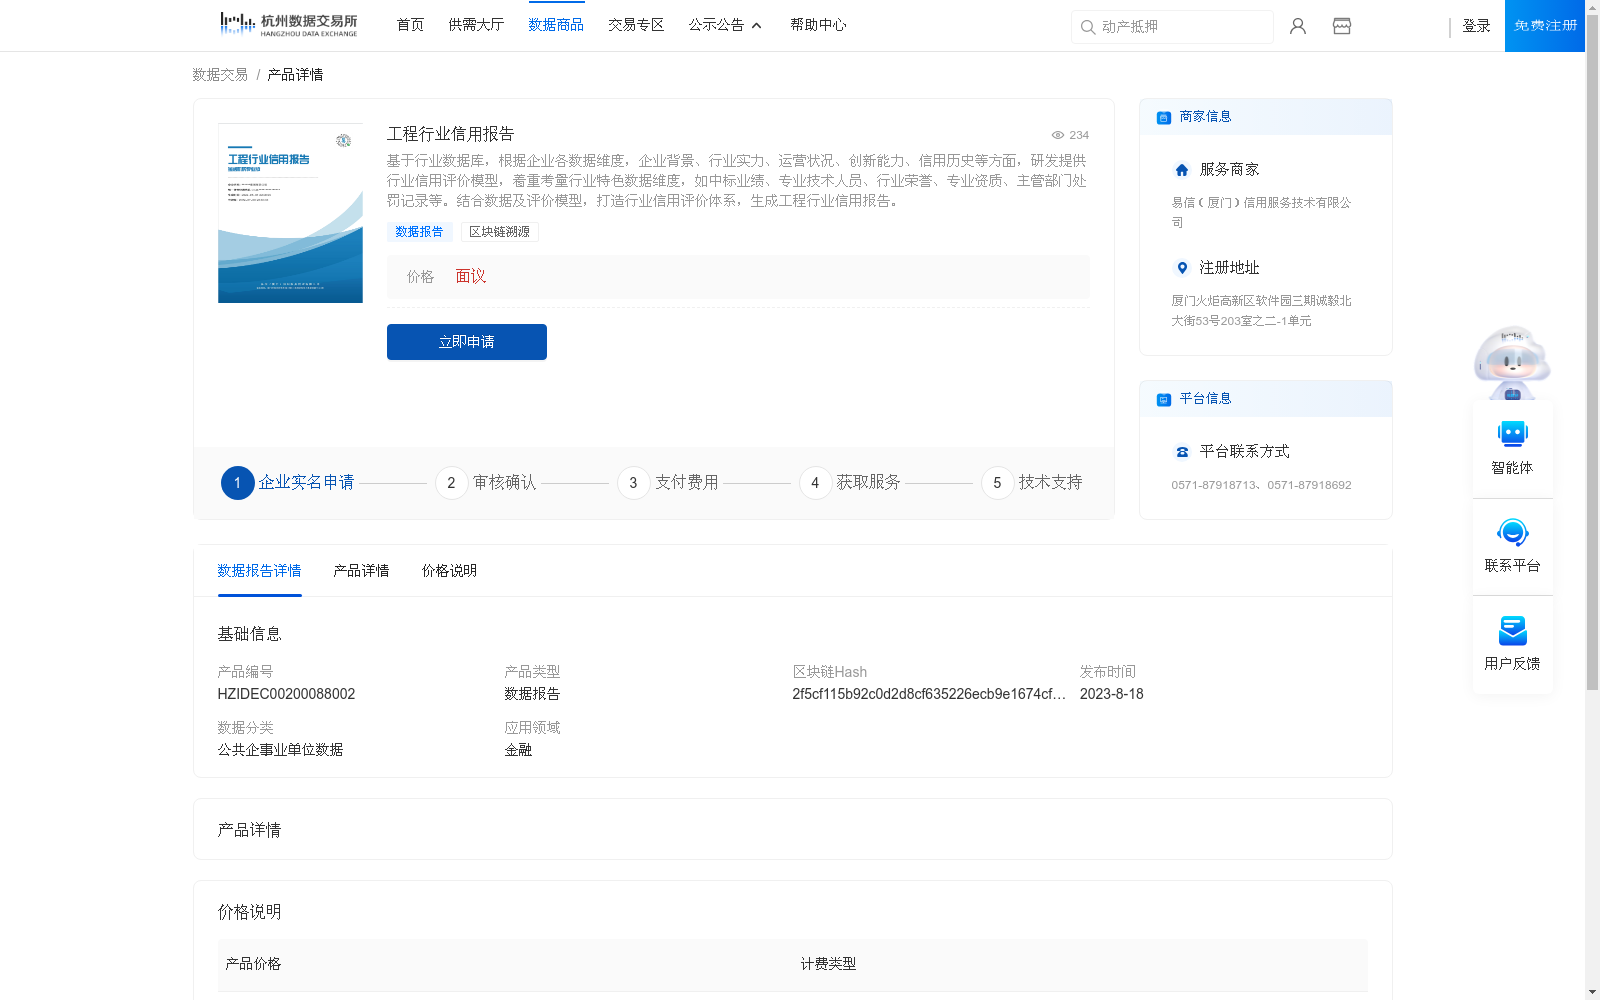Screen dimensions: 1600x1000
Task: Switch to 价格说明 tab
Action: click(x=449, y=571)
